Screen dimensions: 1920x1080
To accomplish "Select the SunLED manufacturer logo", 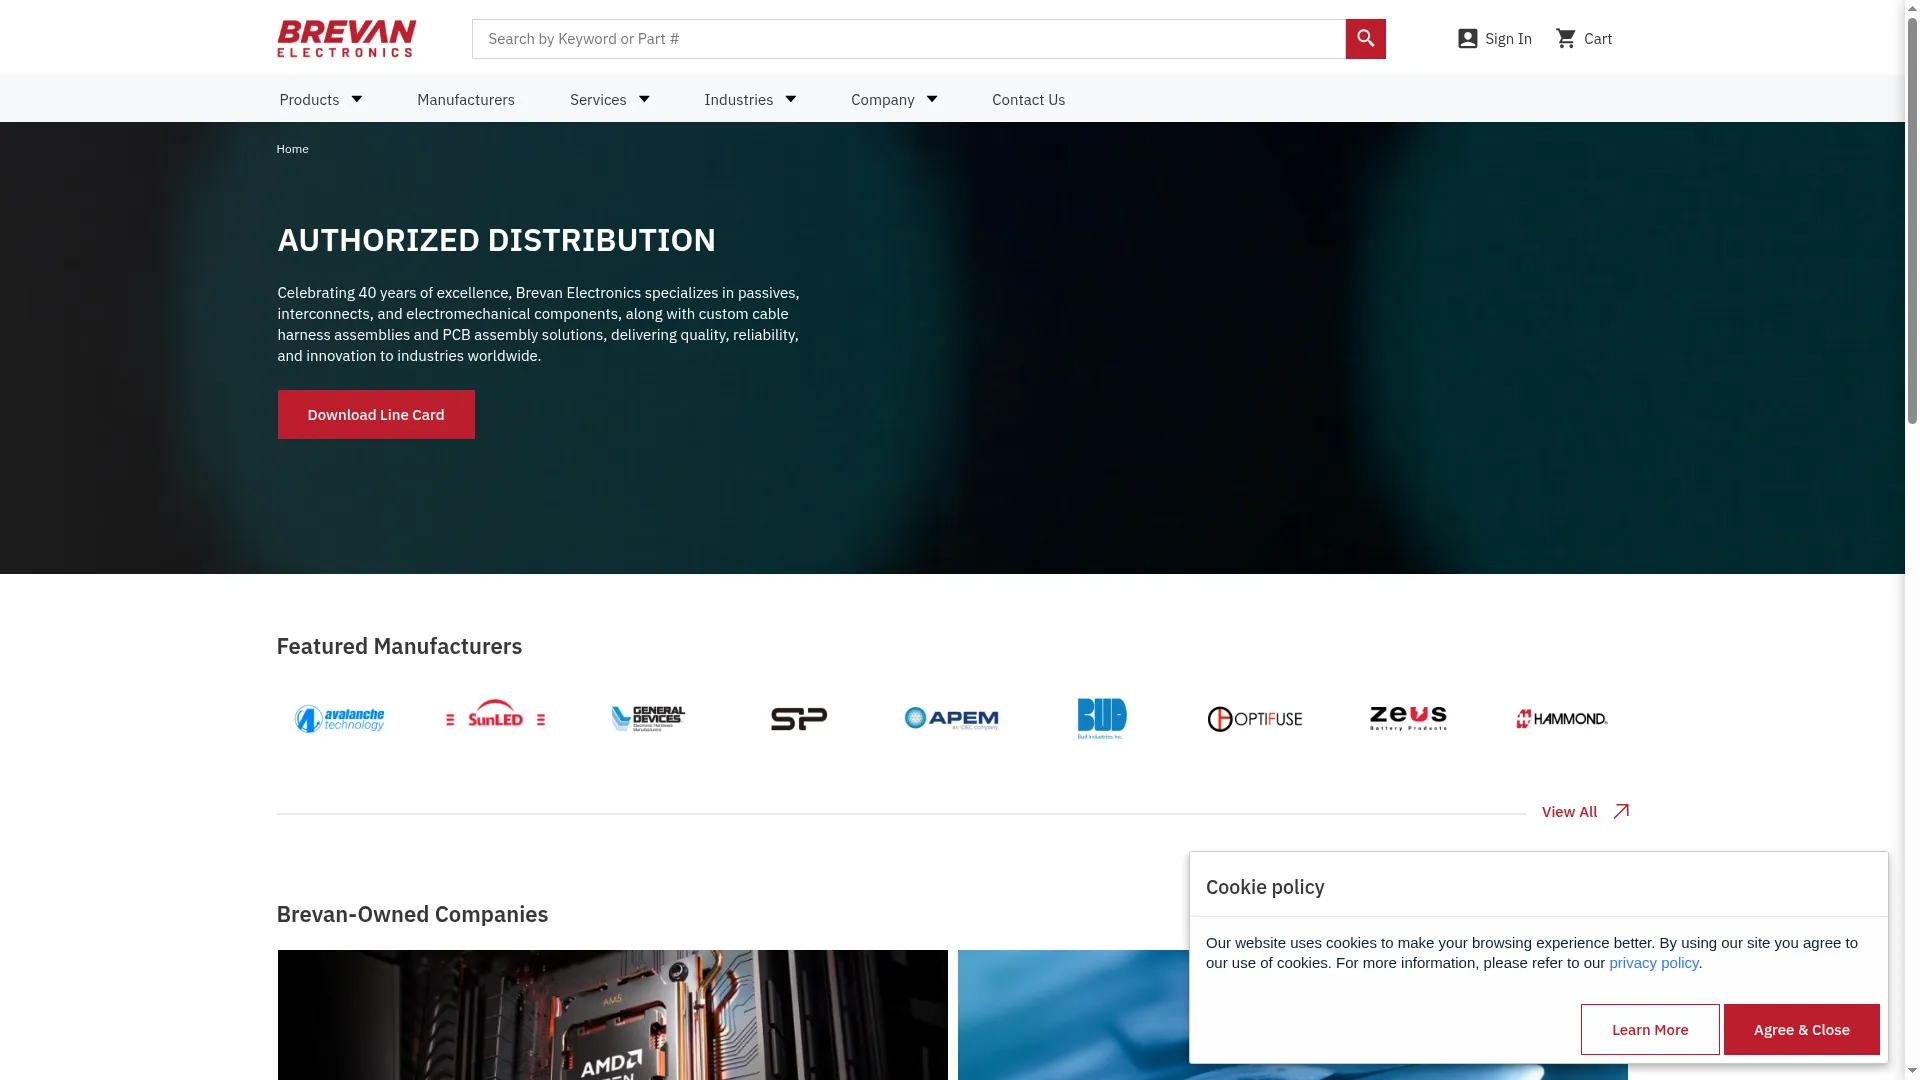I will pyautogui.click(x=495, y=714).
